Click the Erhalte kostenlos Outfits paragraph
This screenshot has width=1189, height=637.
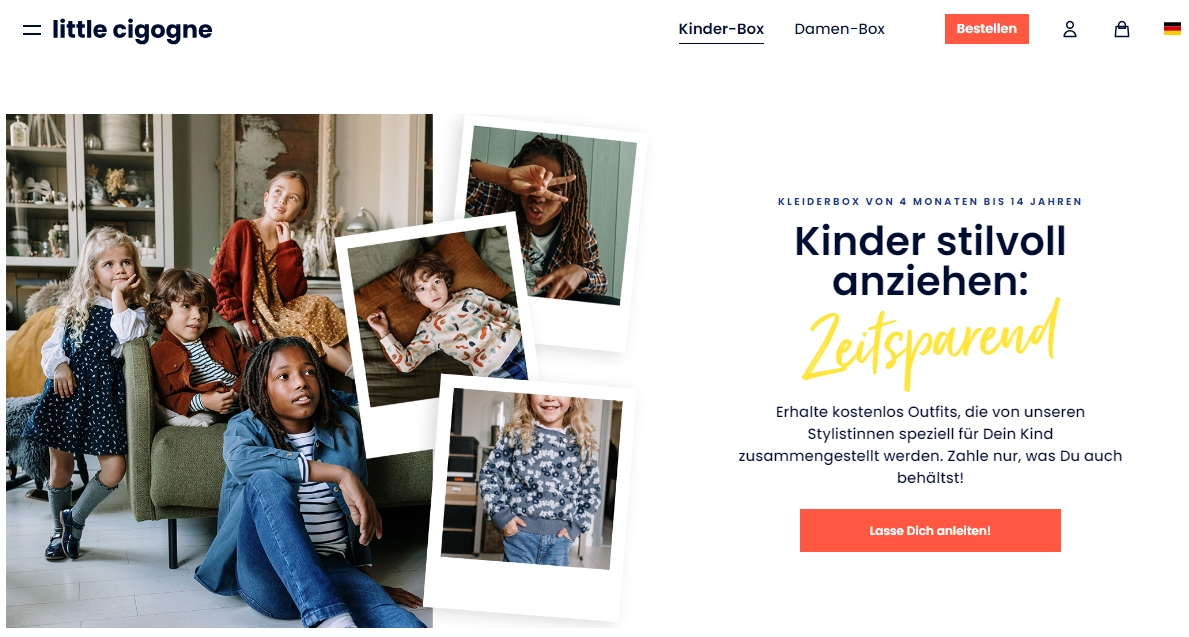point(930,444)
